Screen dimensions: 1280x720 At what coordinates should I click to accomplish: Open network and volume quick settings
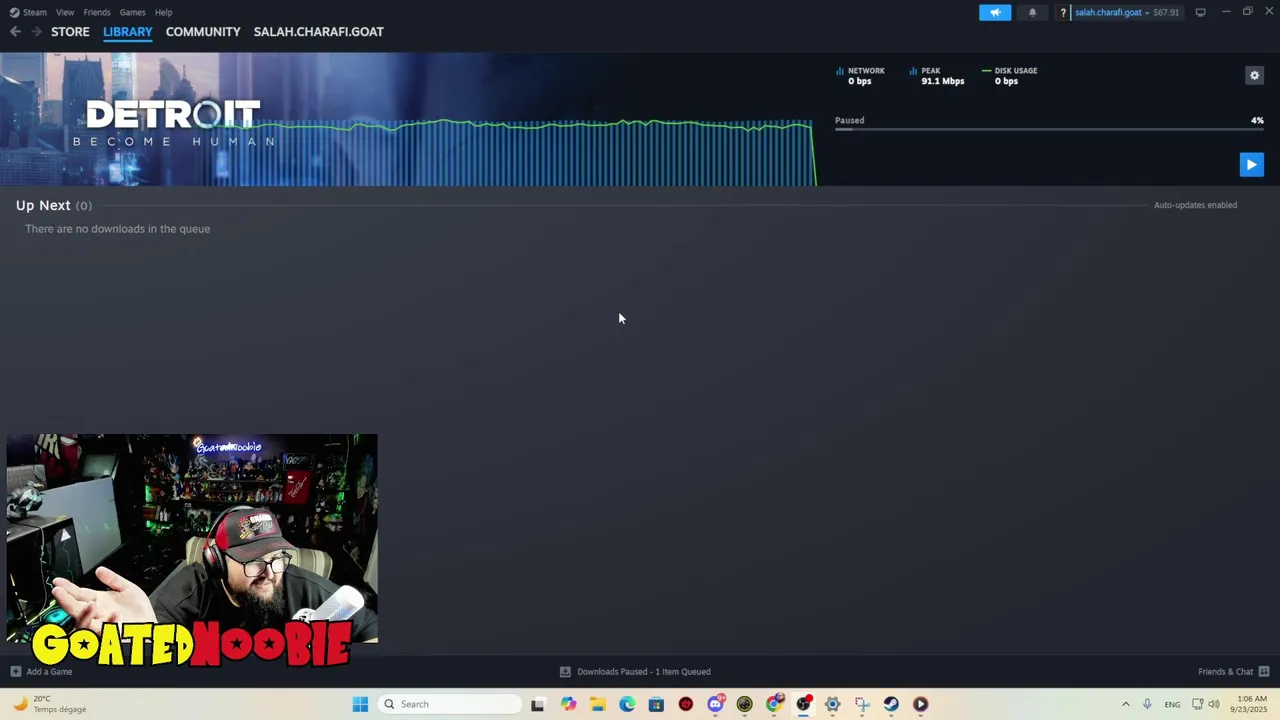click(1206, 704)
